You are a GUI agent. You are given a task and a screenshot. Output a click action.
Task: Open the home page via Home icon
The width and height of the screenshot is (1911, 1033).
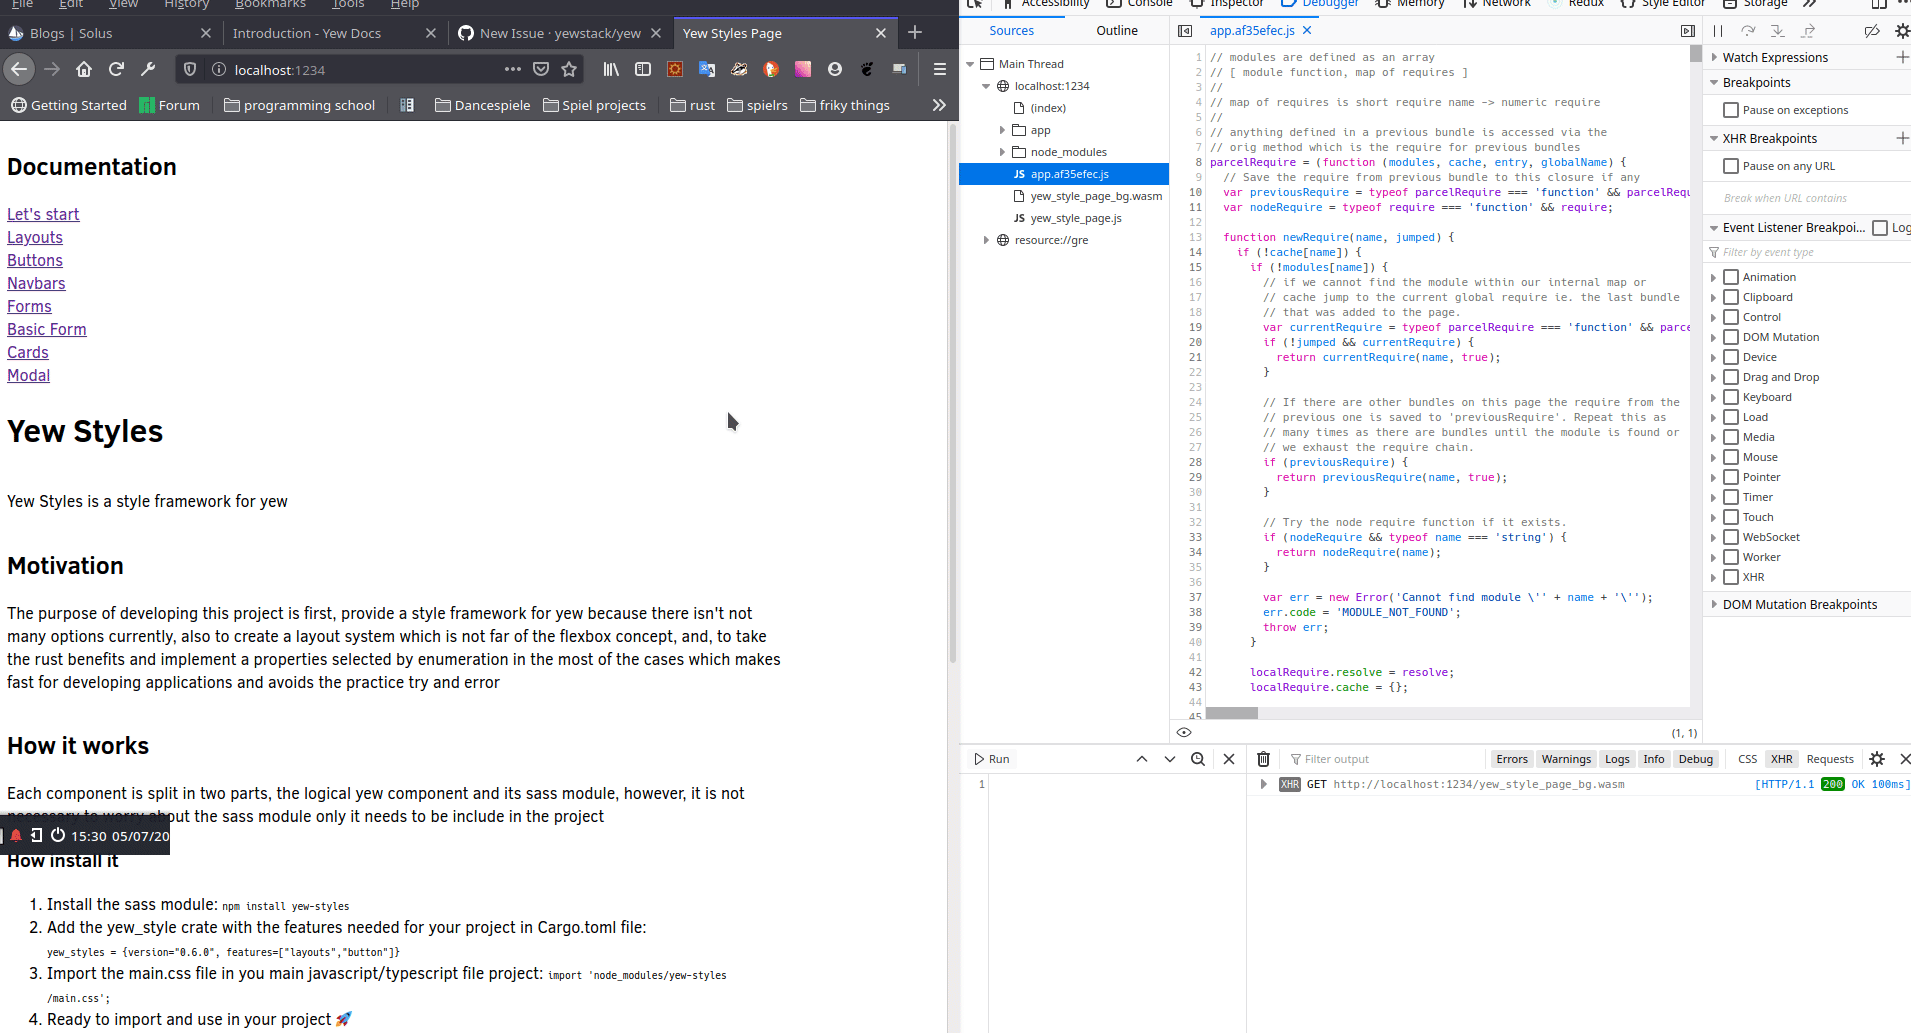[84, 69]
